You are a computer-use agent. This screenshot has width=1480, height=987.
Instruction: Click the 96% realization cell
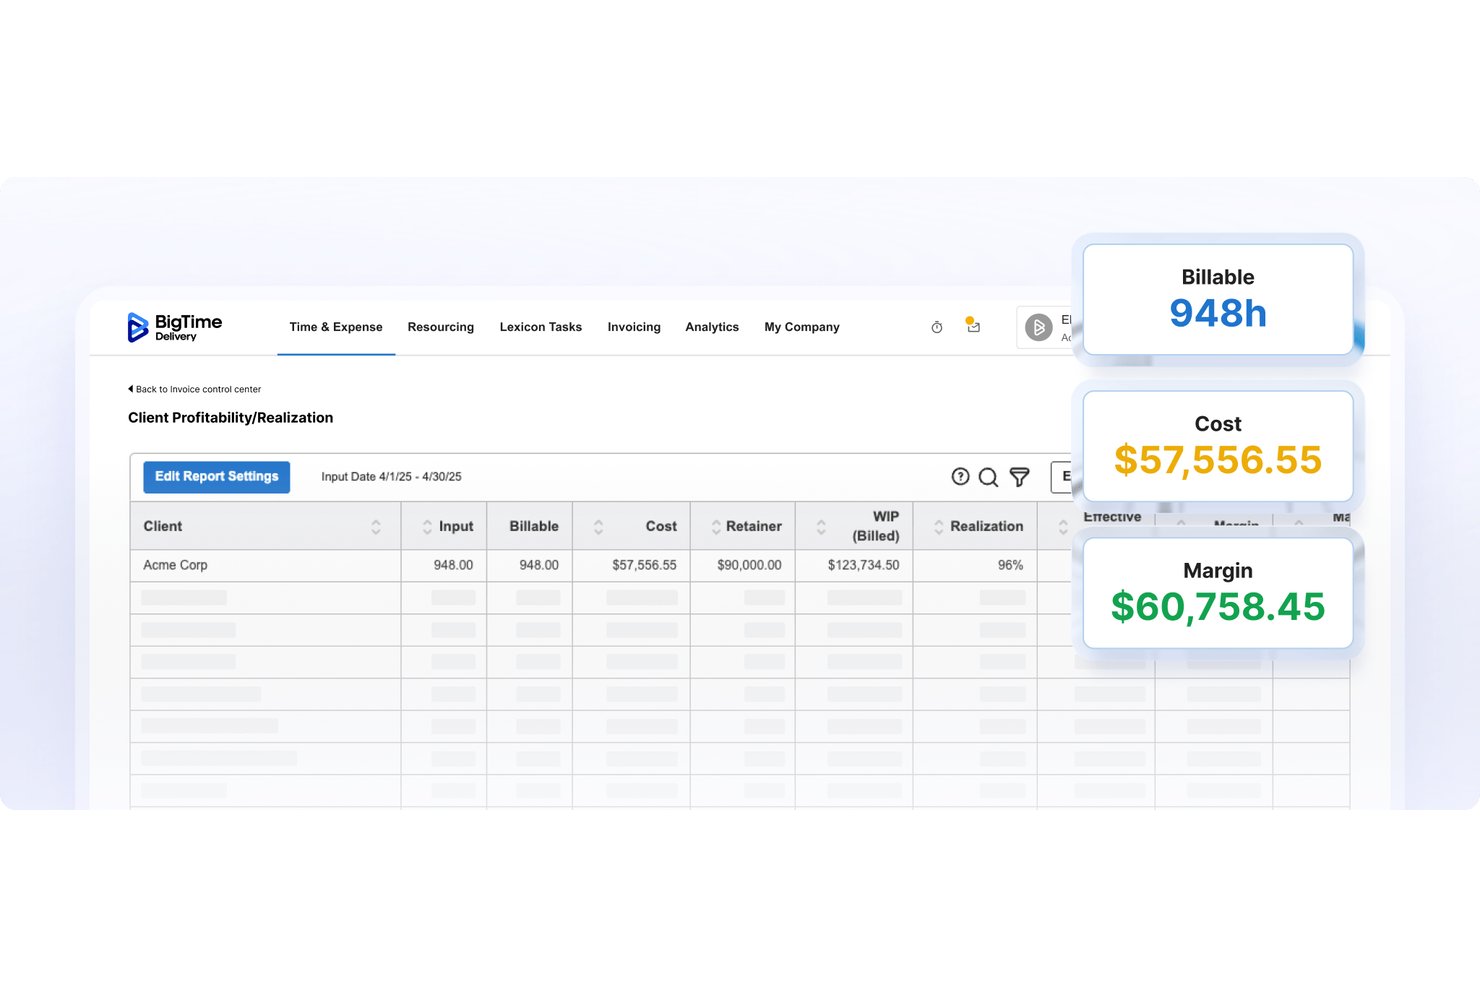1010,565
